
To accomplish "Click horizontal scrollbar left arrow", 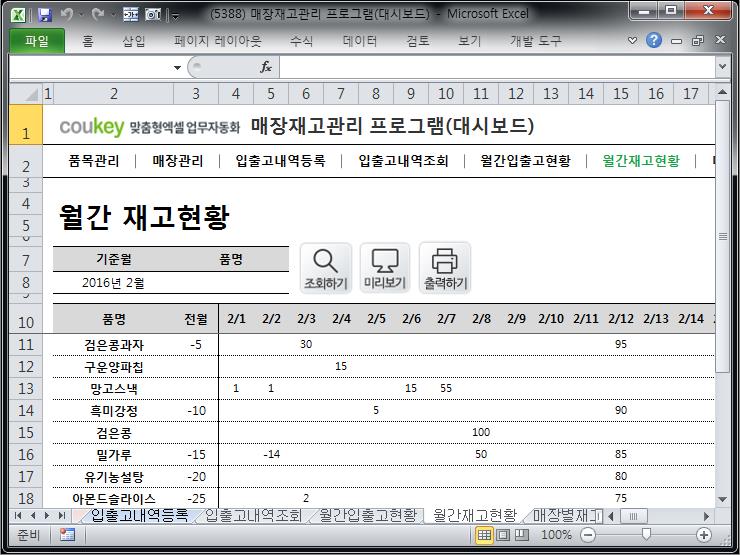I will pyautogui.click(x=611, y=516).
